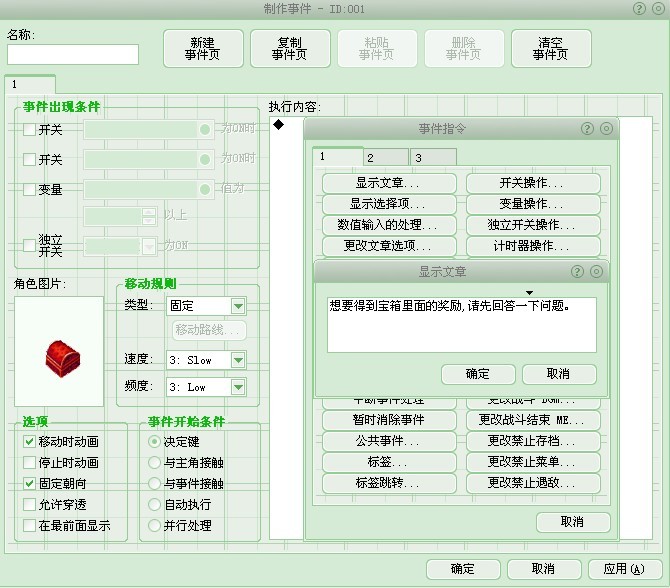Click 开关操作 command button
The width and height of the screenshot is (670, 588).
pyautogui.click(x=533, y=183)
